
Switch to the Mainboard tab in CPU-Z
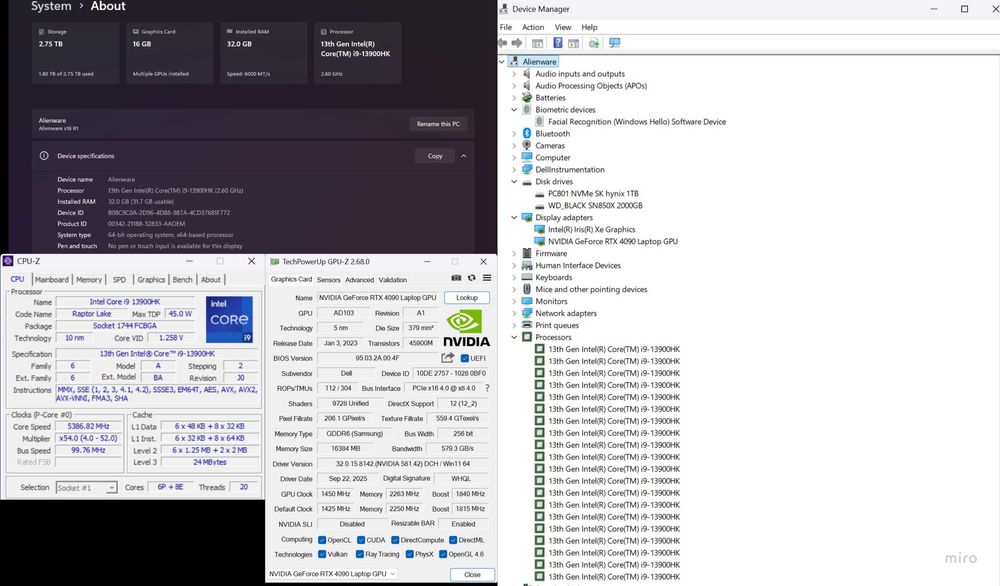[x=52, y=279]
